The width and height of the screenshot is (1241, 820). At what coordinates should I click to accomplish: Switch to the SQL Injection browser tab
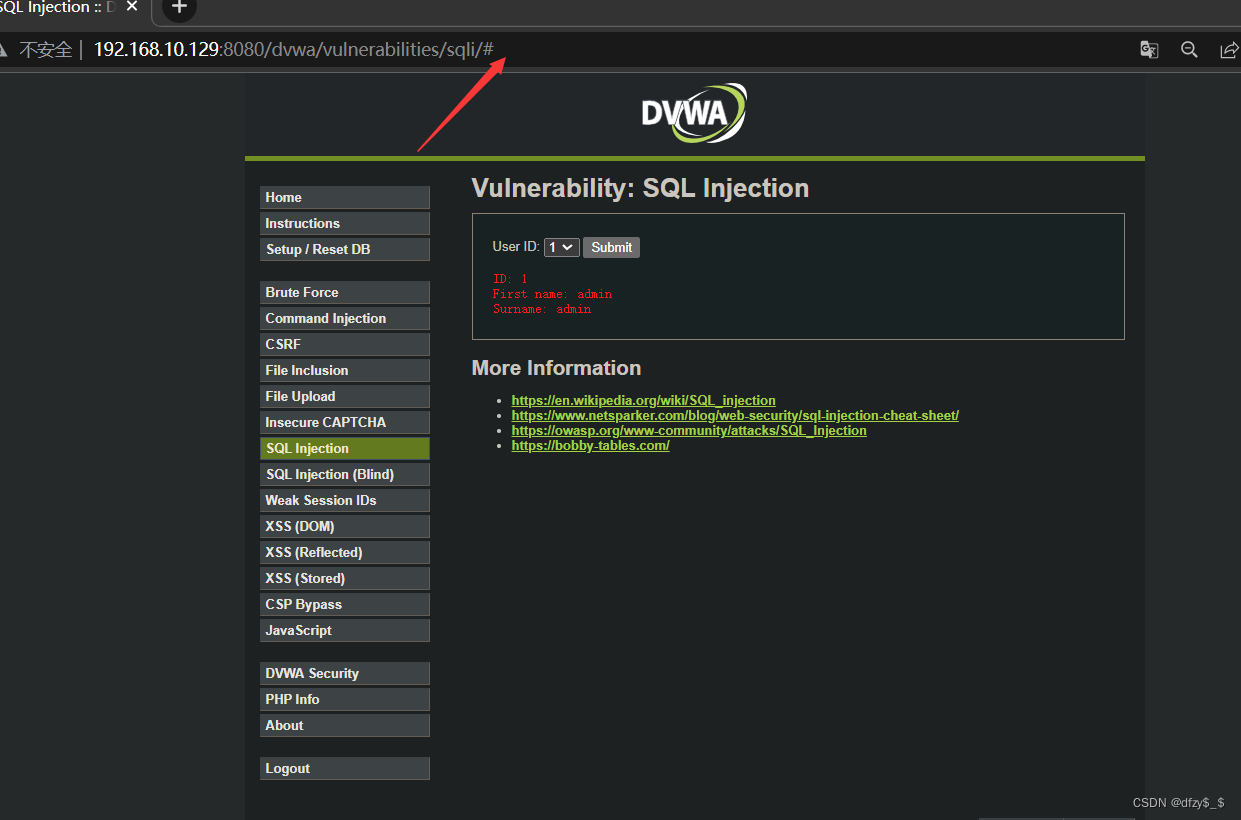click(60, 8)
